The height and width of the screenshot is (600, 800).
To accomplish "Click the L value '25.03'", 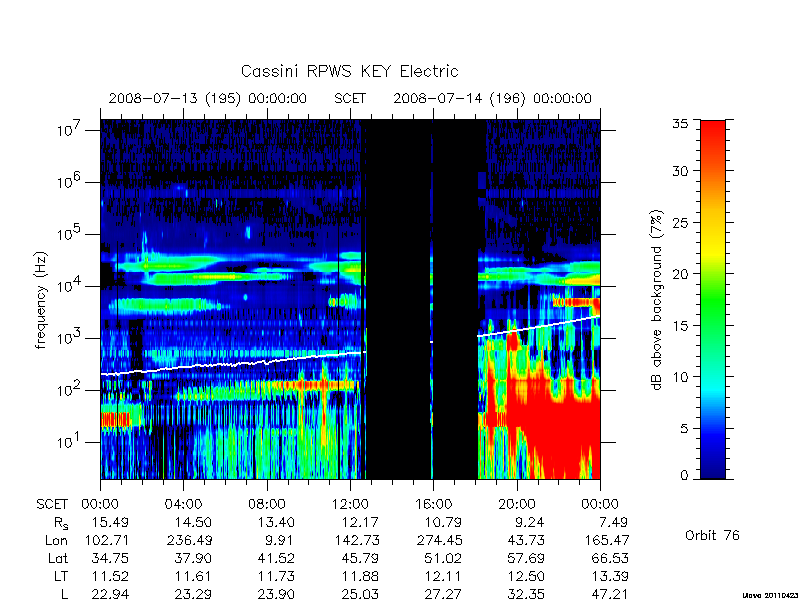I will 360,594.
